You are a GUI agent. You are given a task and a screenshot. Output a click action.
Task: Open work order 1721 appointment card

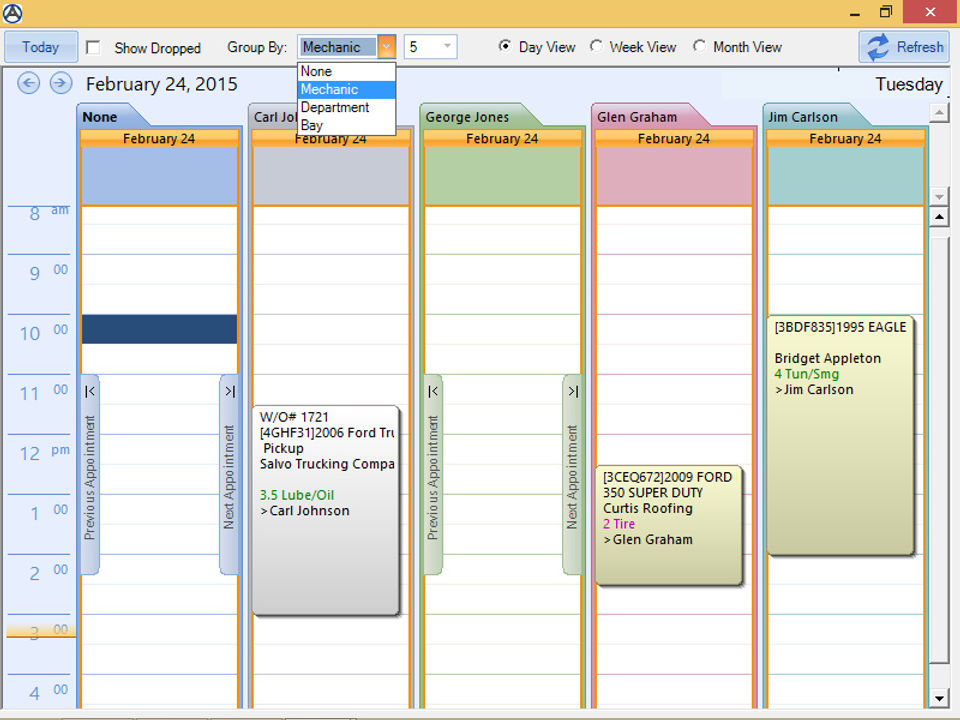click(x=326, y=510)
